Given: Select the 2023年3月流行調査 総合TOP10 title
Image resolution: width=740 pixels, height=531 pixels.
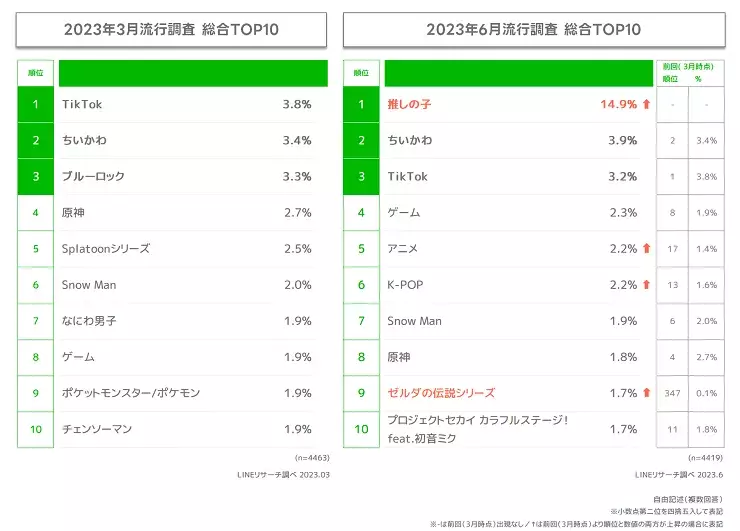Looking at the screenshot, I should click(x=171, y=29).
